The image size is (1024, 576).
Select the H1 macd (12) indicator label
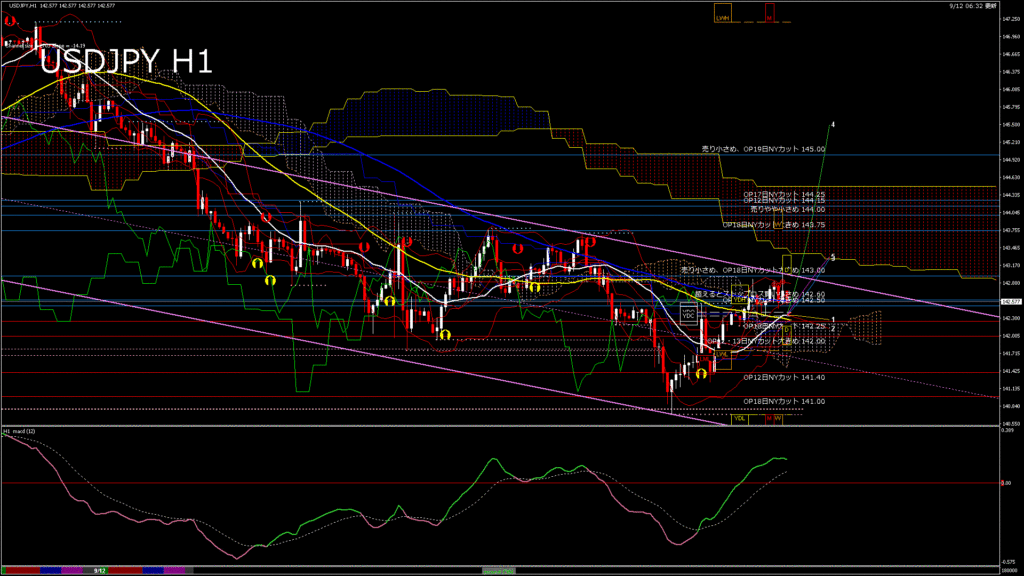20,431
